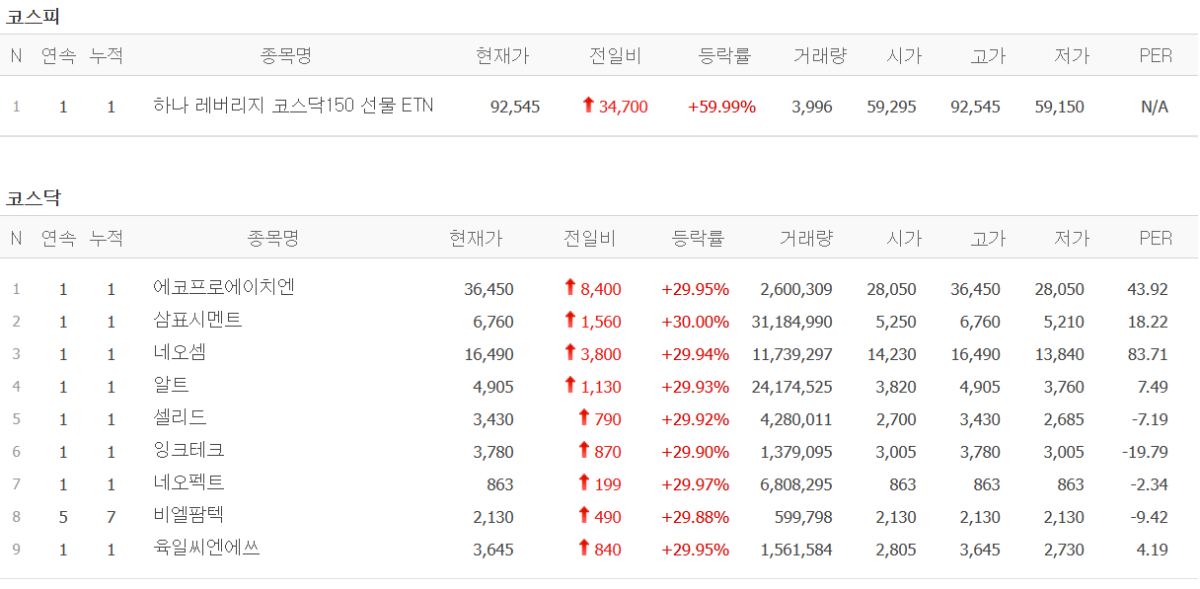This screenshot has height=589, width=1200.
Task: Select the 비엘팜텍 stock entry
Action: (188, 516)
